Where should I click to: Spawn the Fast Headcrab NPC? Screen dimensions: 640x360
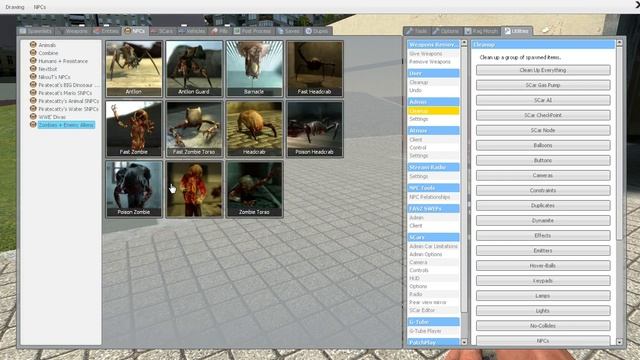click(x=314, y=69)
